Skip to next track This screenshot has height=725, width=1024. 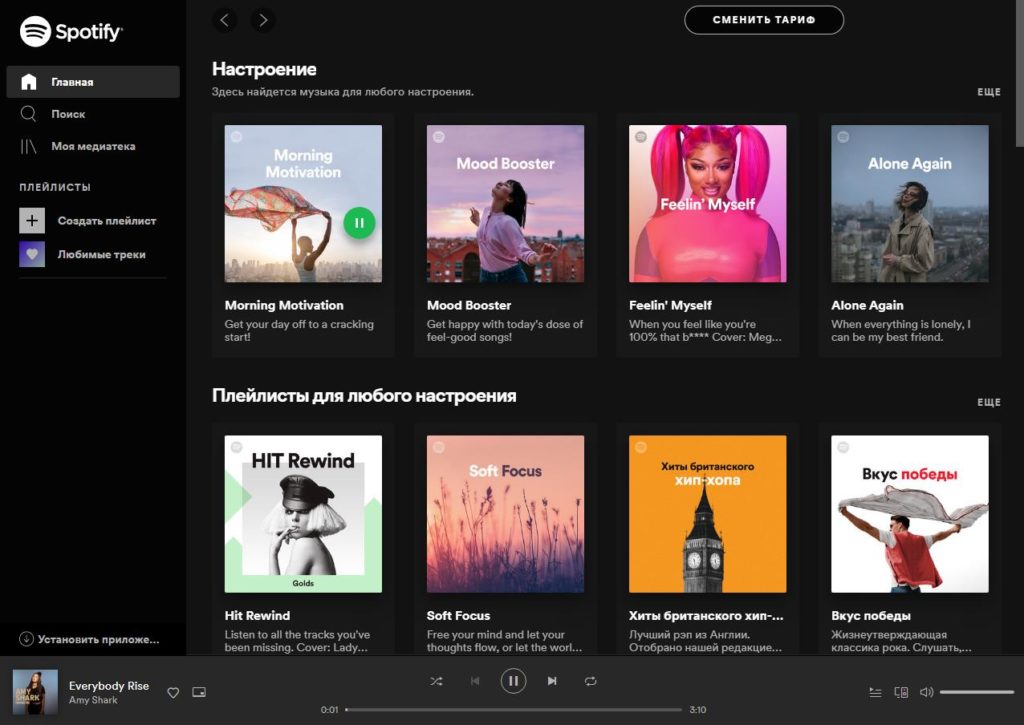point(552,681)
